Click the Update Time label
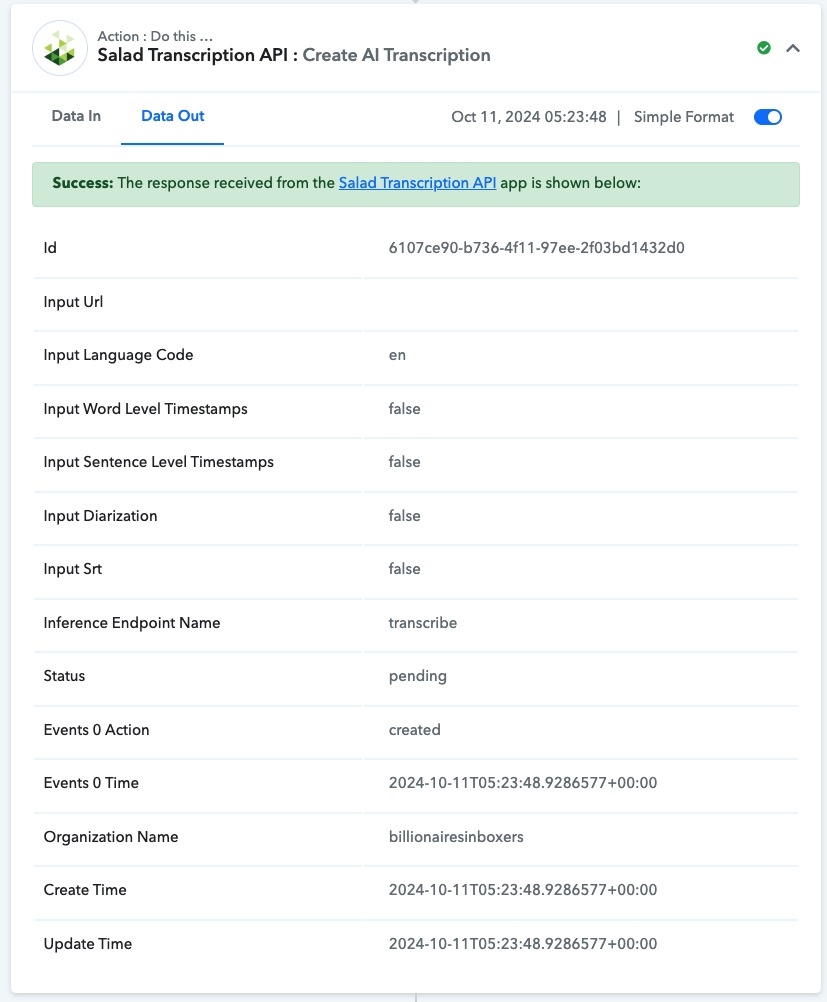This screenshot has height=1002, width=827. 88,944
